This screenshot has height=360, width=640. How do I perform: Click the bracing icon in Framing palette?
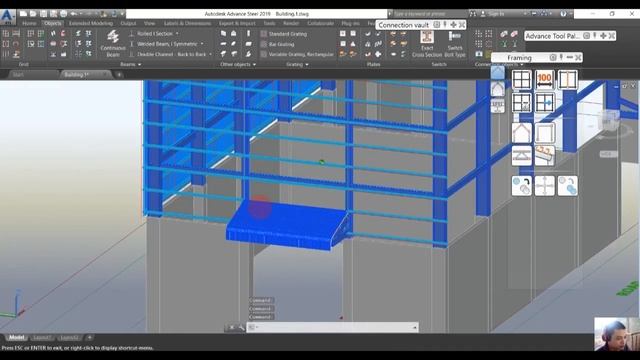pos(522,156)
